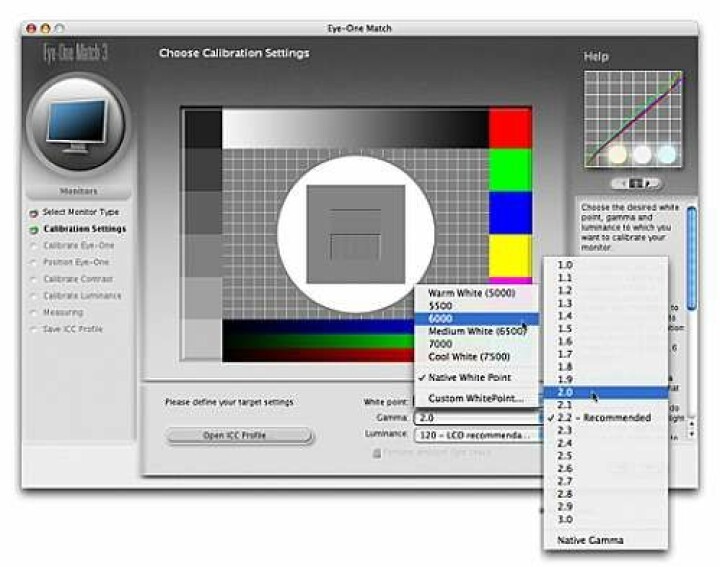This screenshot has width=720, height=567.
Task: Choose gamma value 2.3
Action: 606,430
